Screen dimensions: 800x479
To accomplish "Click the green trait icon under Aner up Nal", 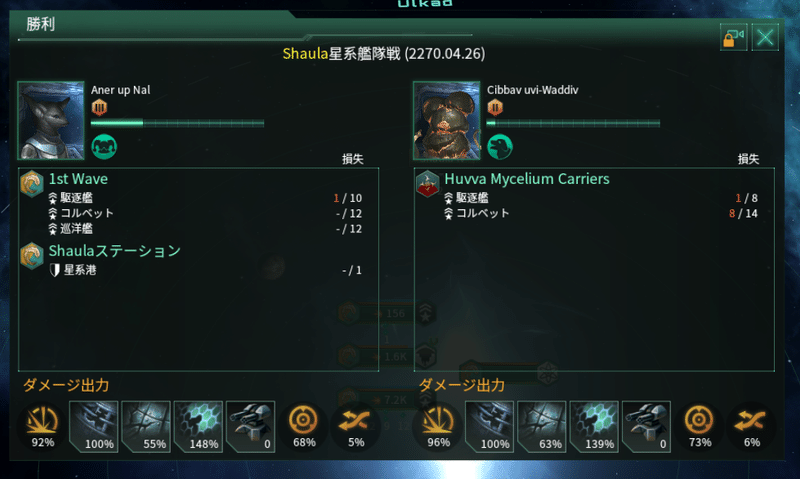I will (x=104, y=147).
